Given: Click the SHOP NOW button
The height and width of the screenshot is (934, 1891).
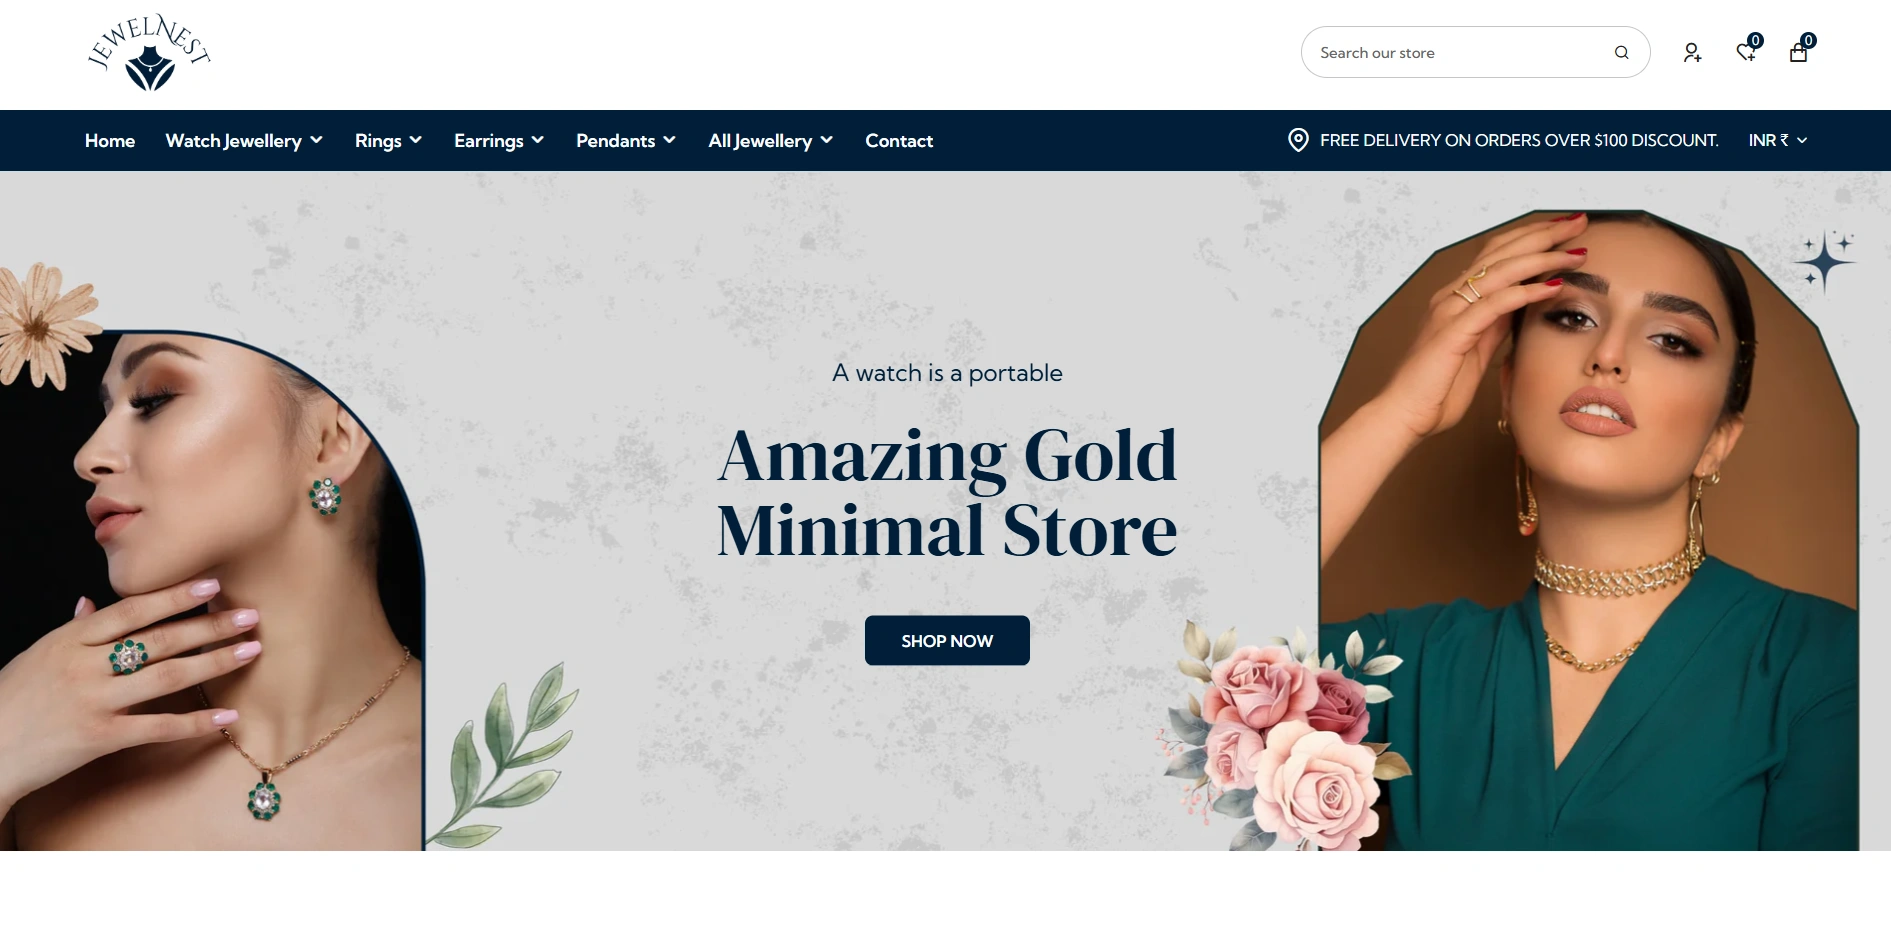Looking at the screenshot, I should pos(947,641).
